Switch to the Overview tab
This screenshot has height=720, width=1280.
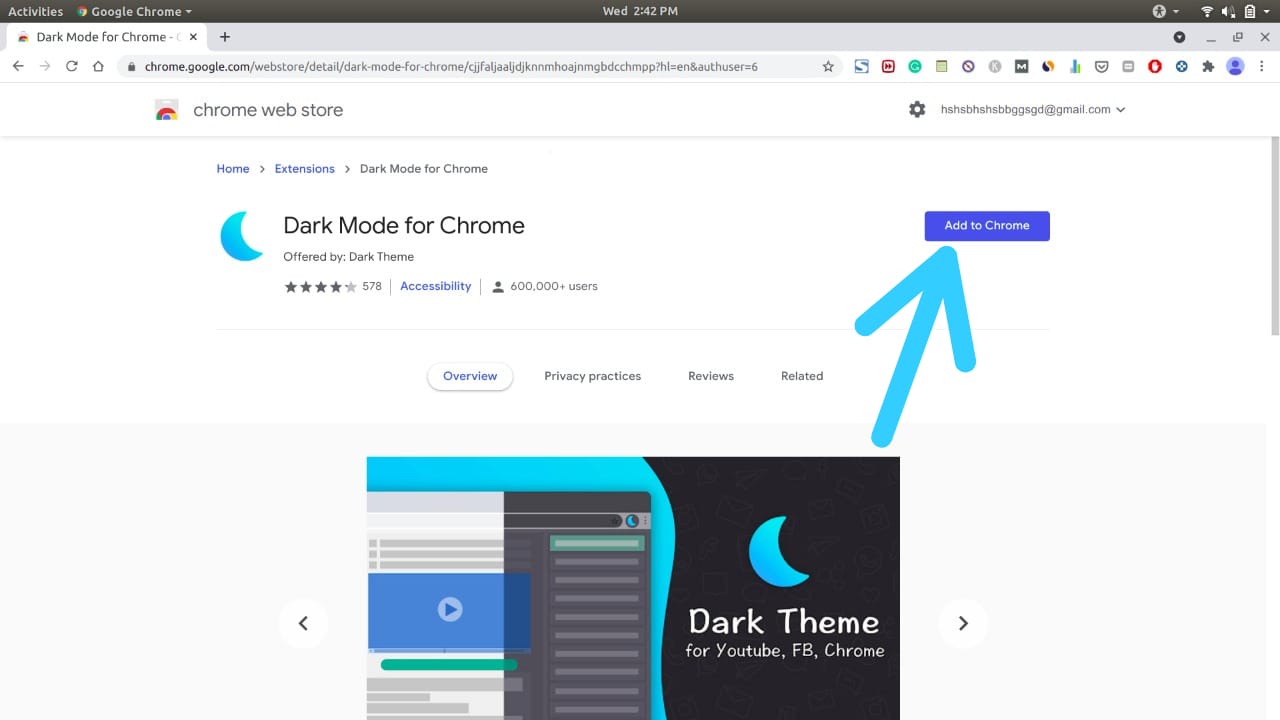tap(470, 376)
